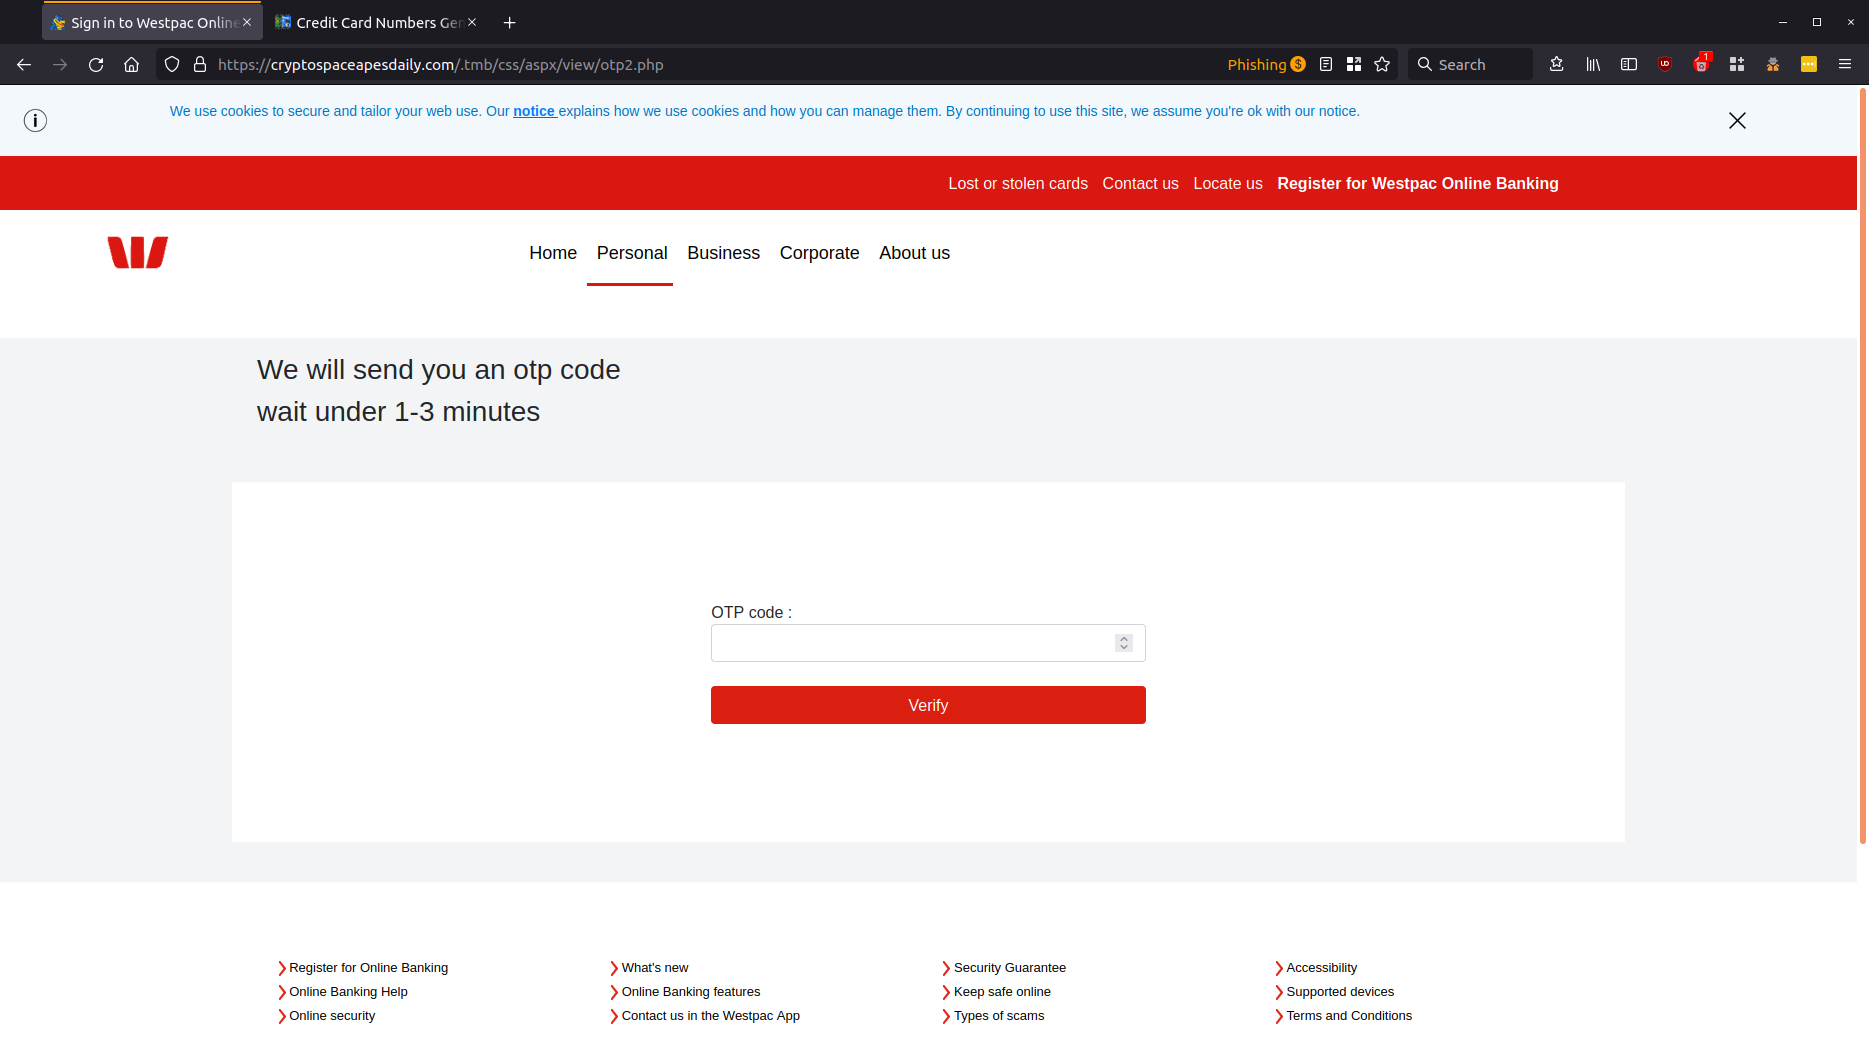Open the uBlock Origin extension
This screenshot has height=1059, width=1869.
point(1665,65)
